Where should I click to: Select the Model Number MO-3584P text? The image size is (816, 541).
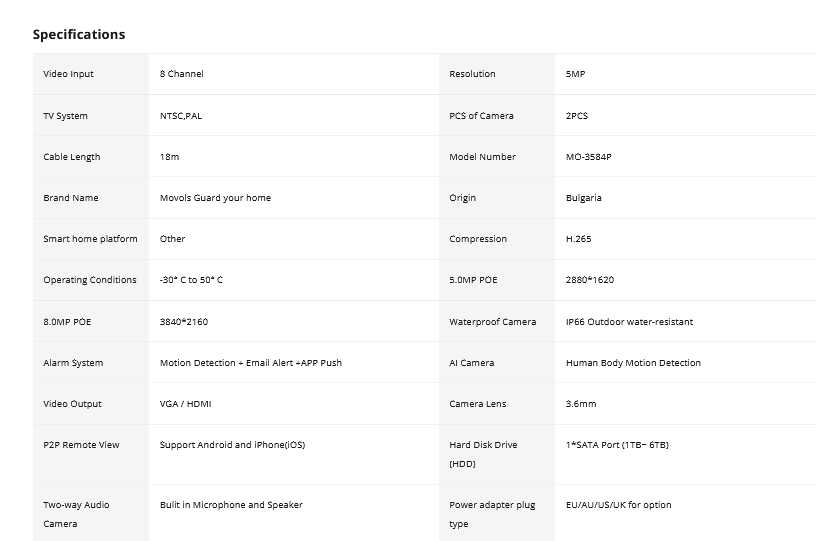point(589,157)
